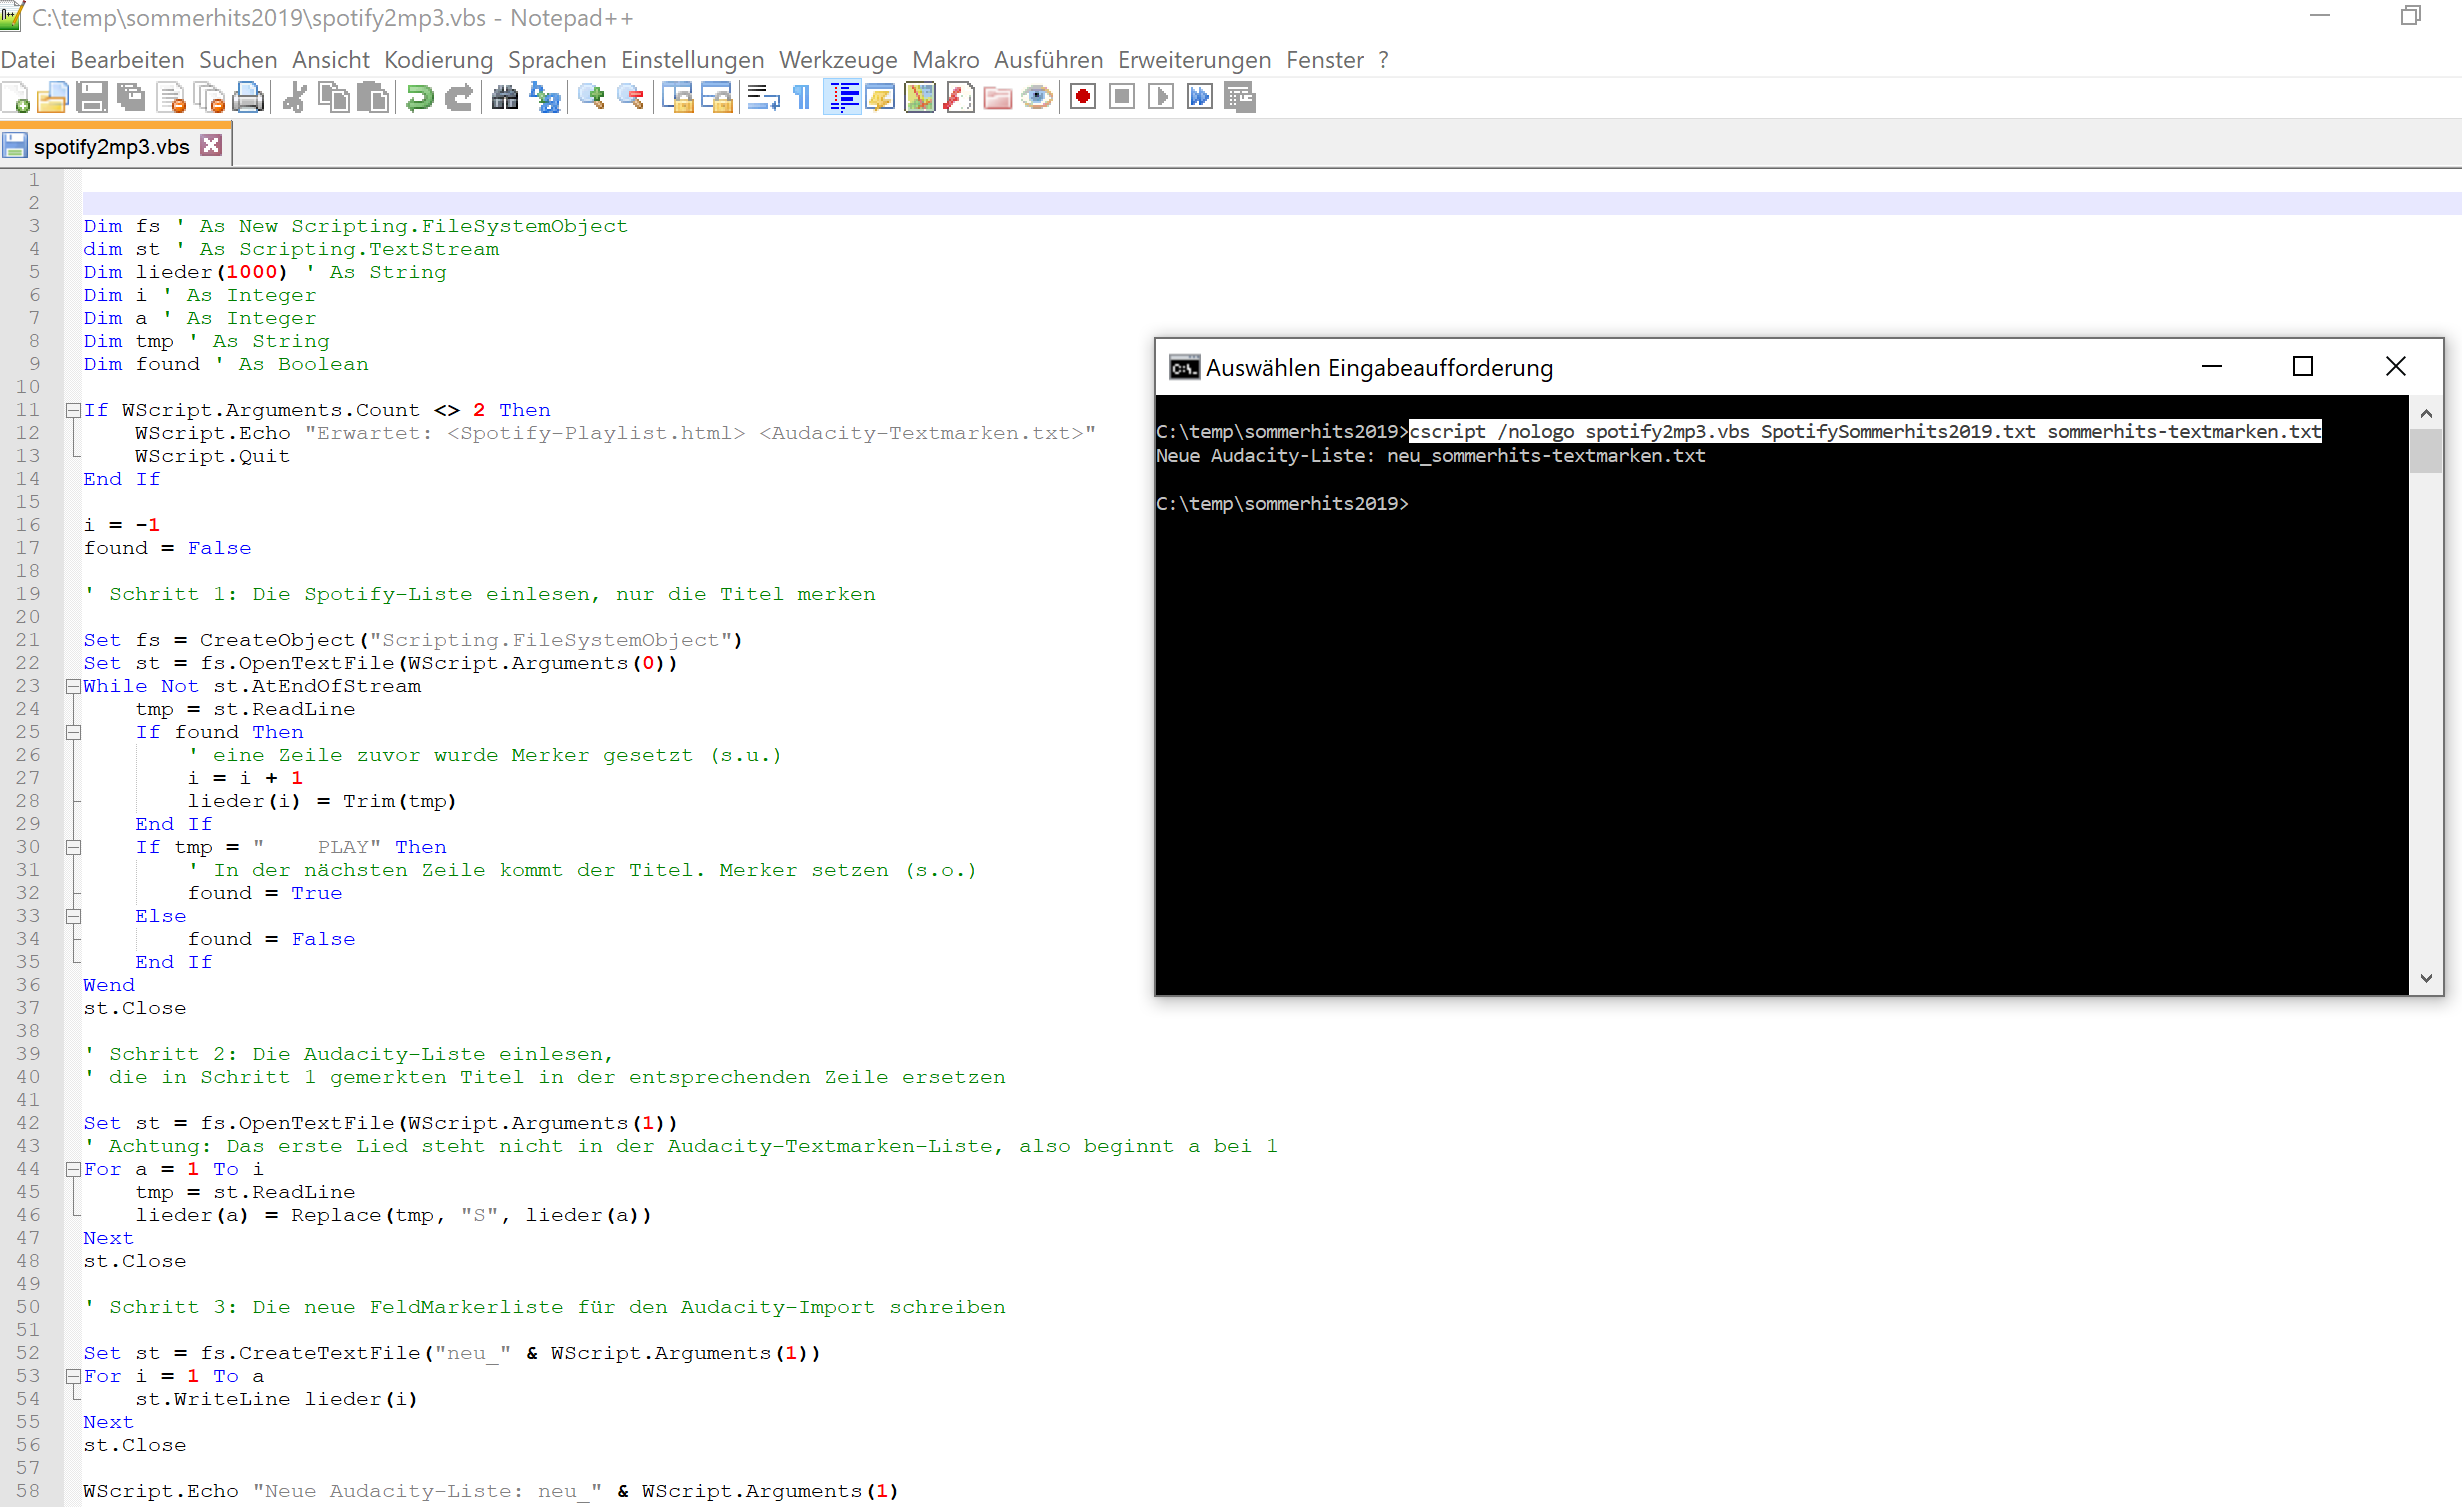The height and width of the screenshot is (1507, 2462).
Task: Open the Werkzeuge menu
Action: 838,60
